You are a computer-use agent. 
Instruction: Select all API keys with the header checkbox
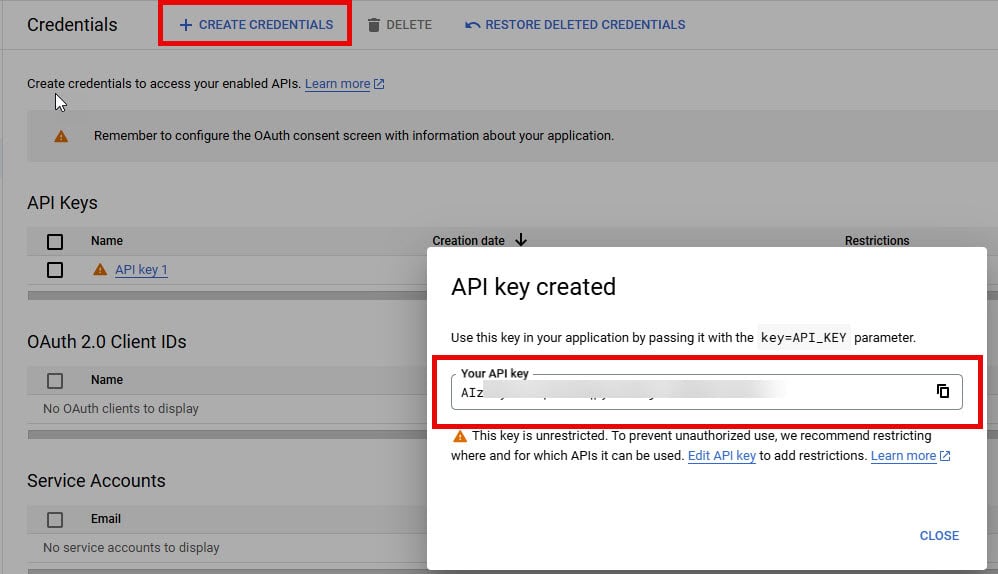[55, 241]
